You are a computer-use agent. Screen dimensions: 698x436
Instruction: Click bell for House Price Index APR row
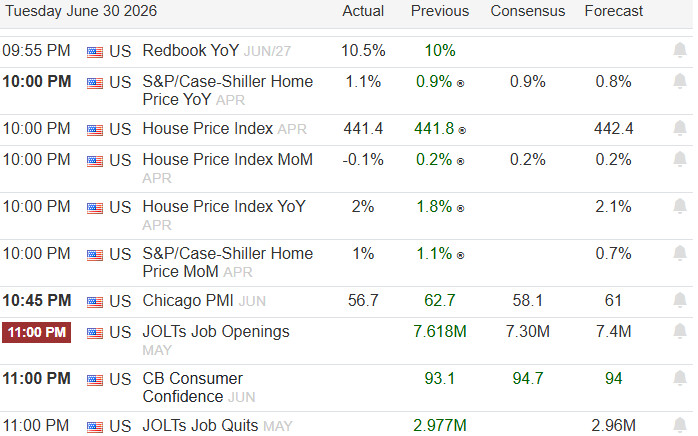tap(680, 129)
